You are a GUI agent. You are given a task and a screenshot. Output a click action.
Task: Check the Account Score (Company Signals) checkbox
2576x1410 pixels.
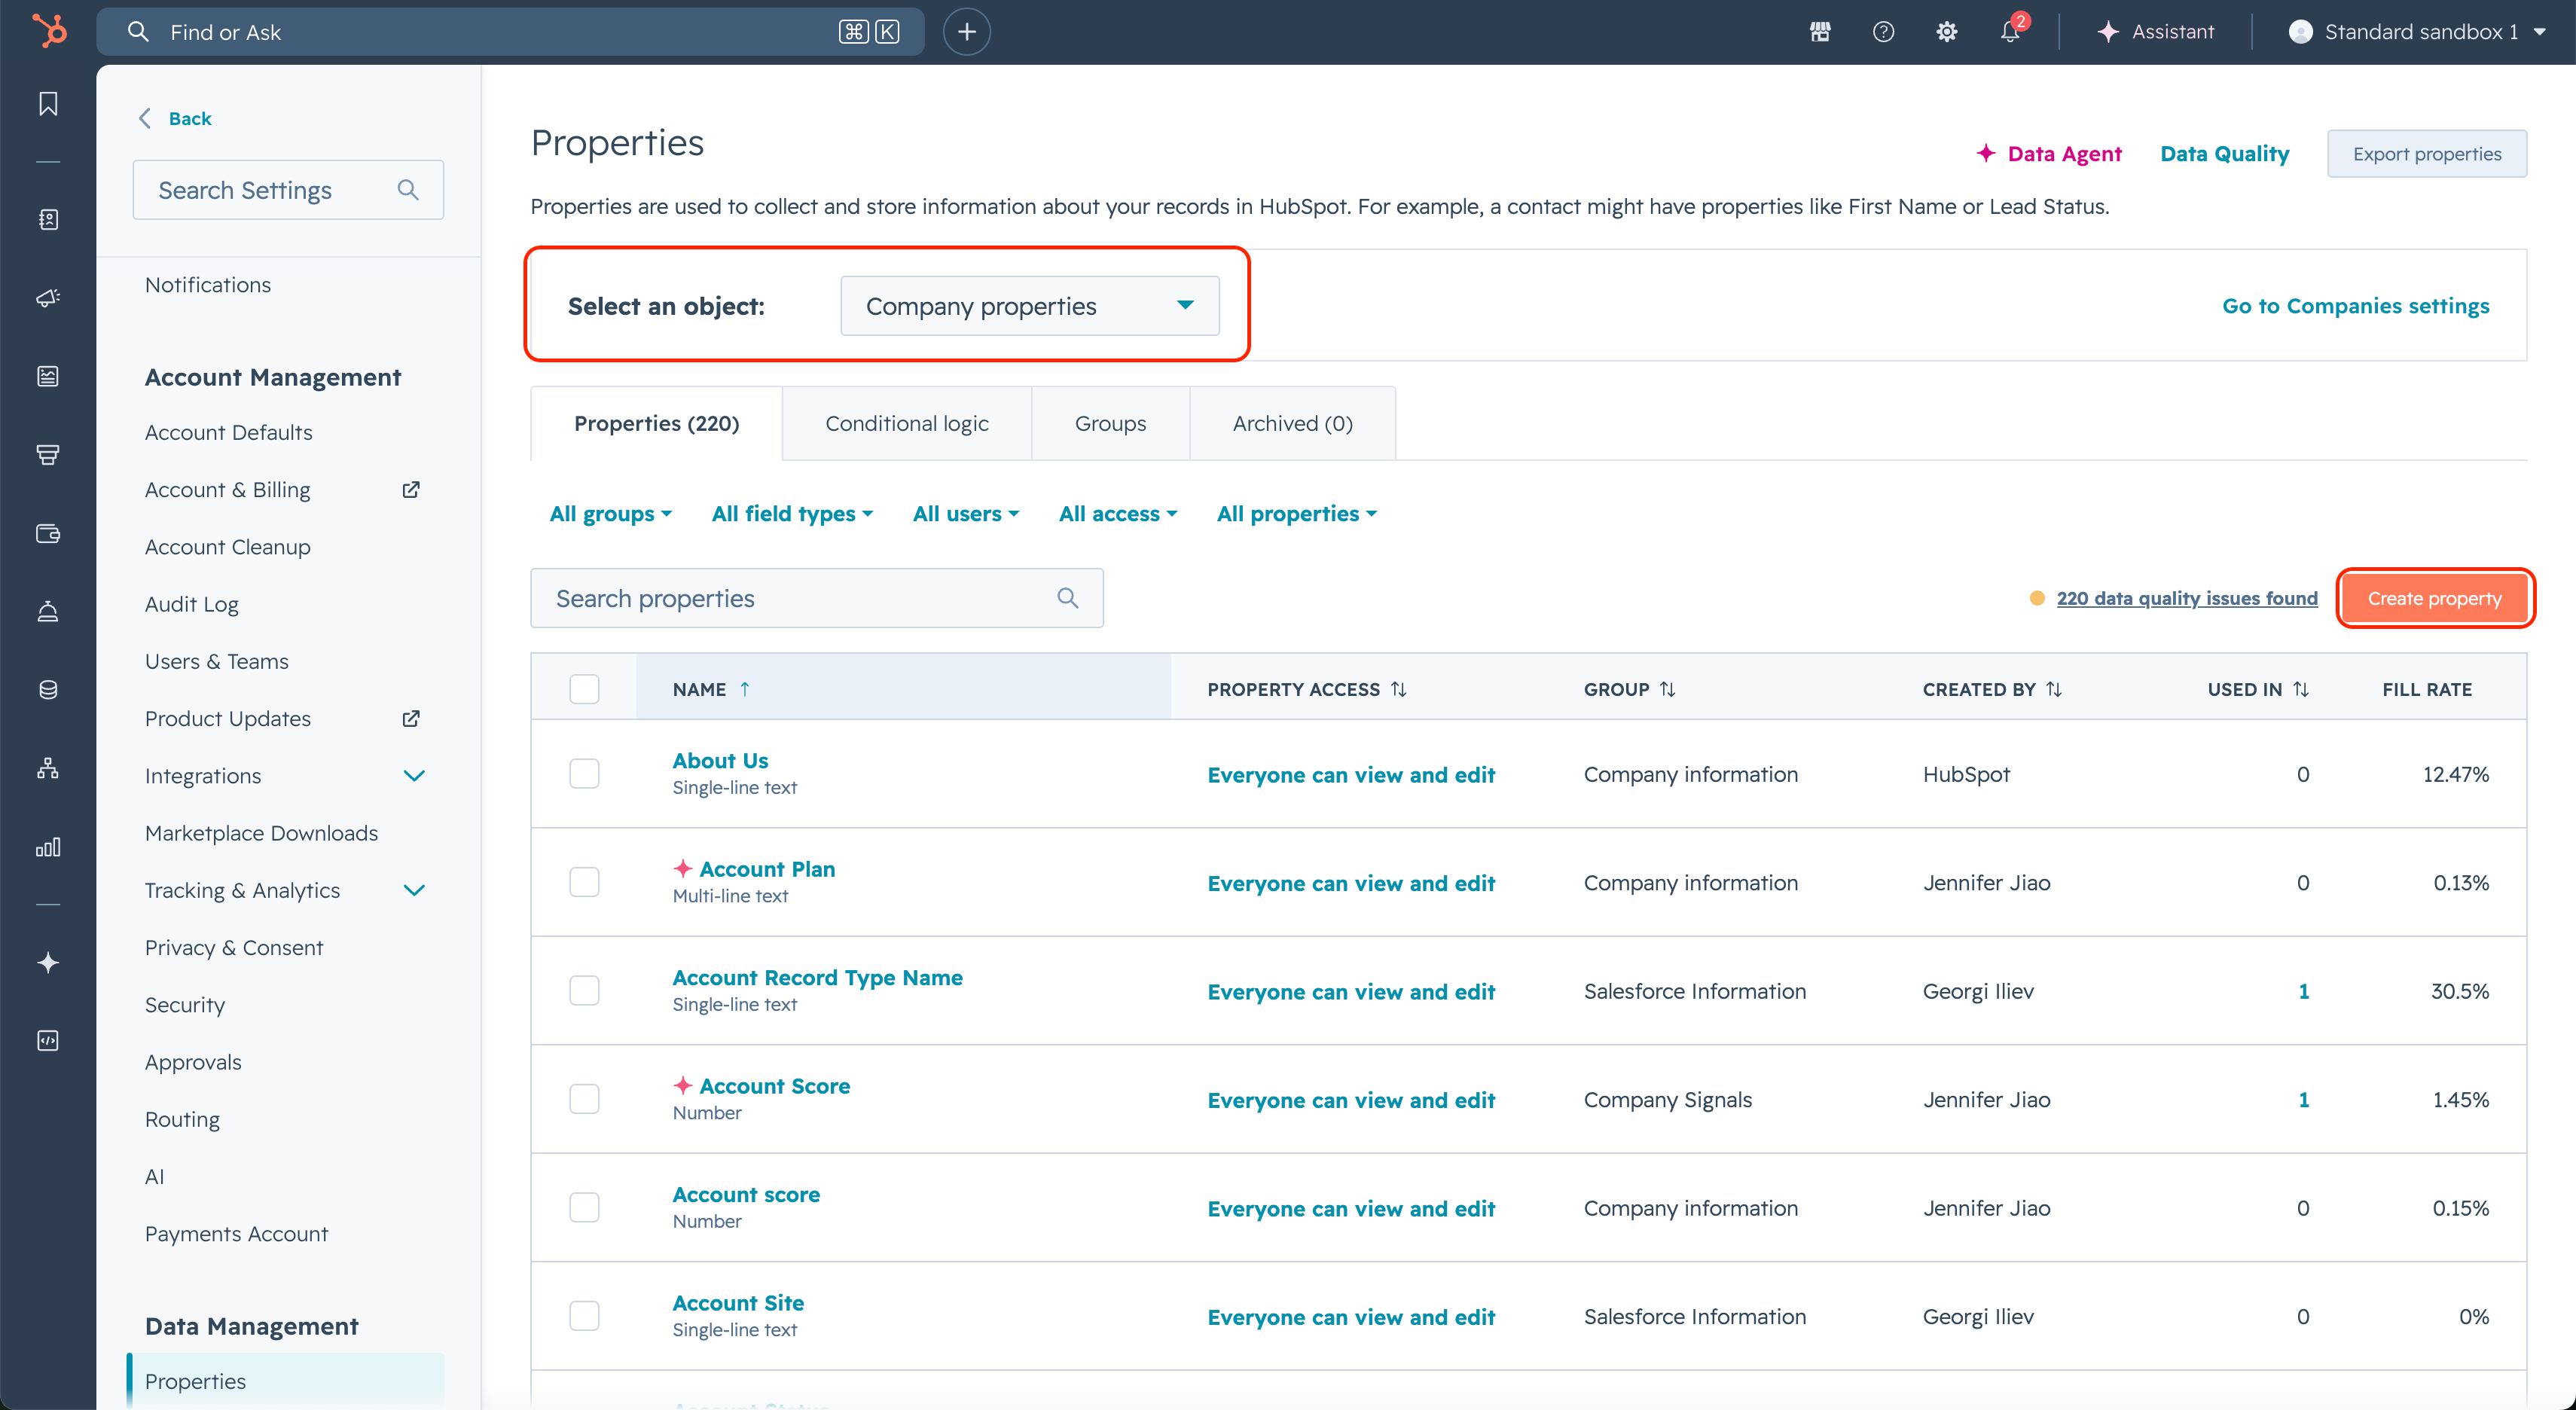coord(584,1099)
